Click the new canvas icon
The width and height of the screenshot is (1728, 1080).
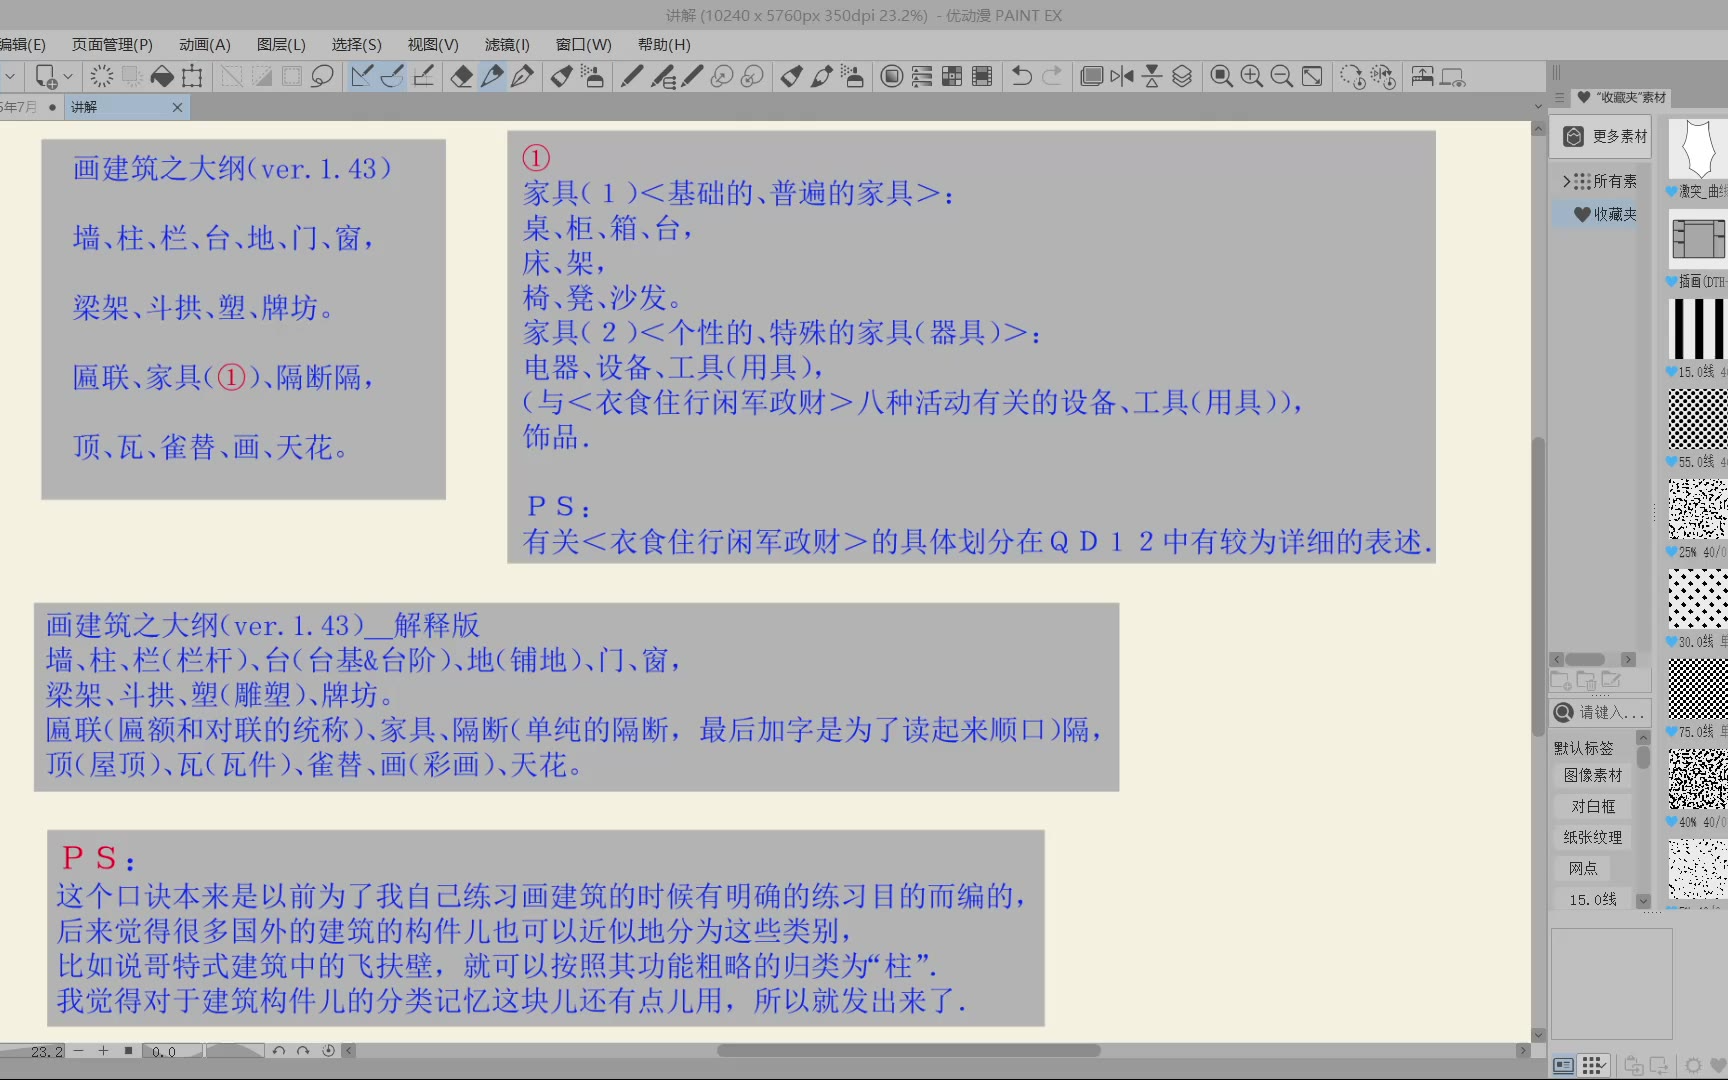46,77
